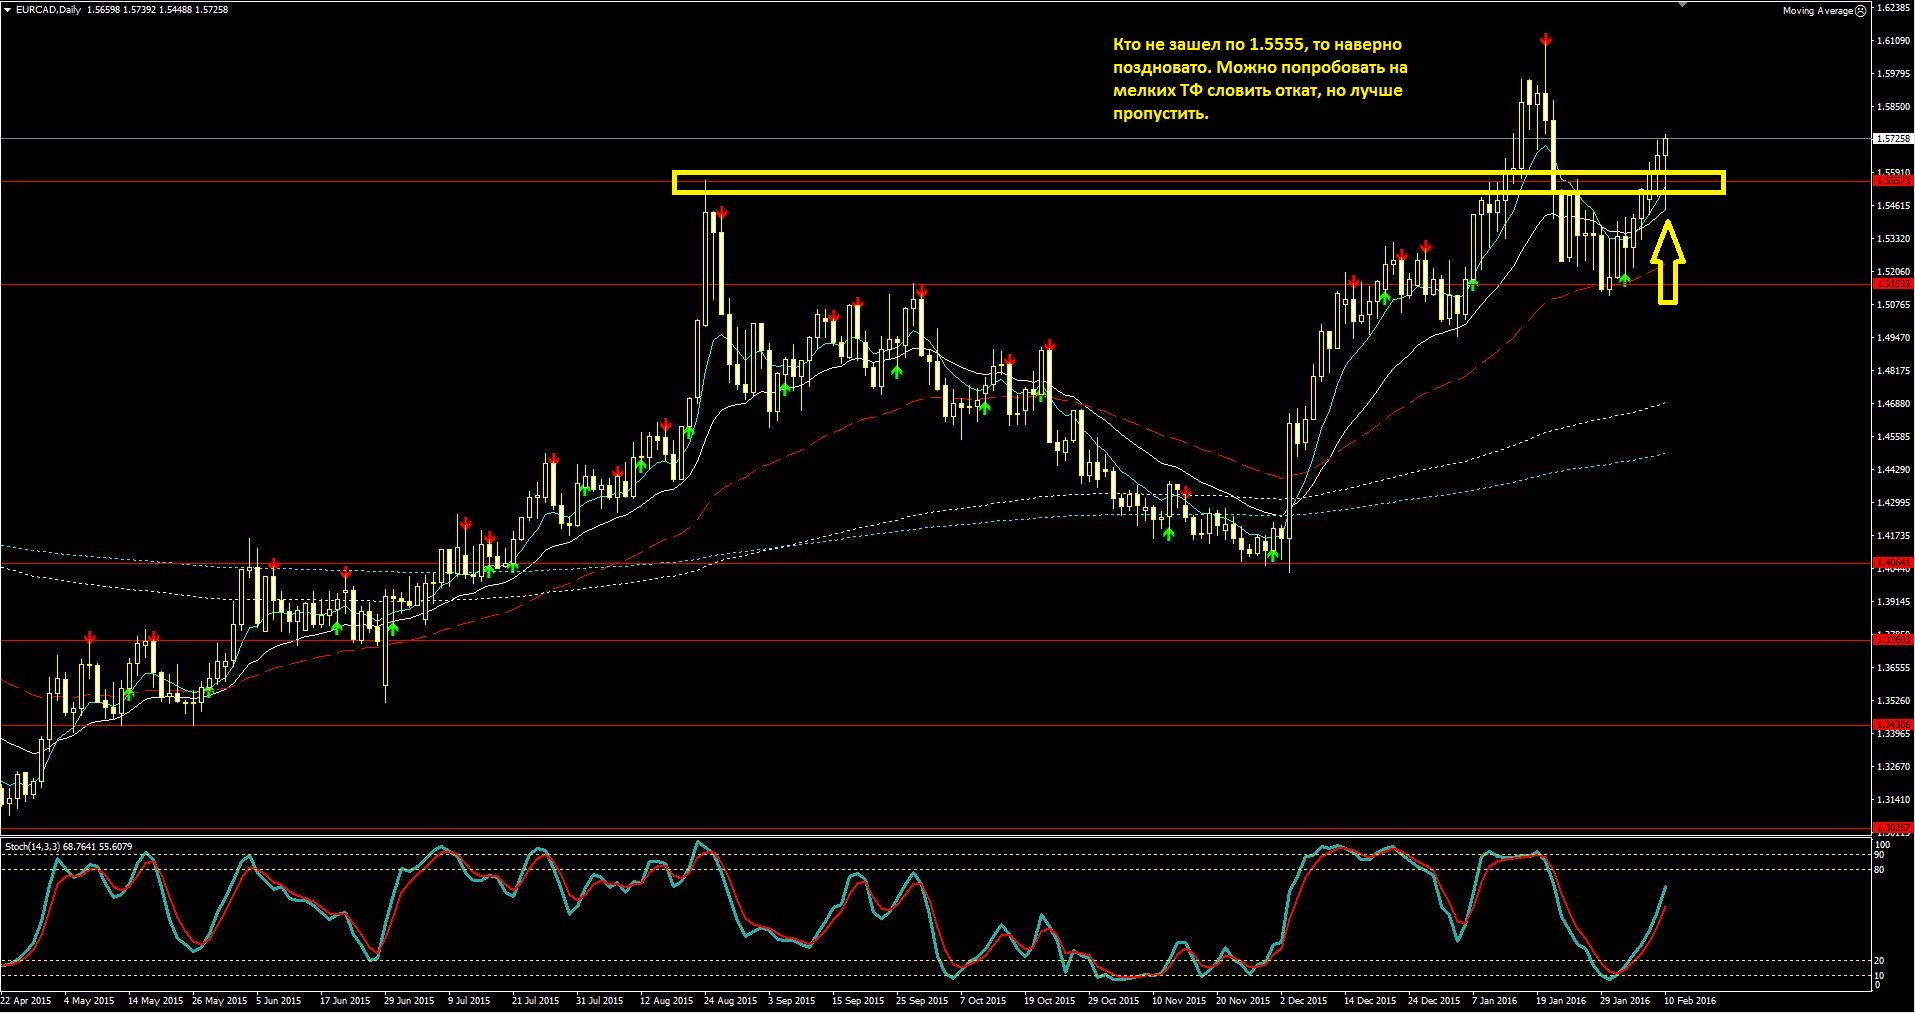The width and height of the screenshot is (1915, 1013).
Task: Open the one-click trading triangle beside EURCAD
Action: 8,10
